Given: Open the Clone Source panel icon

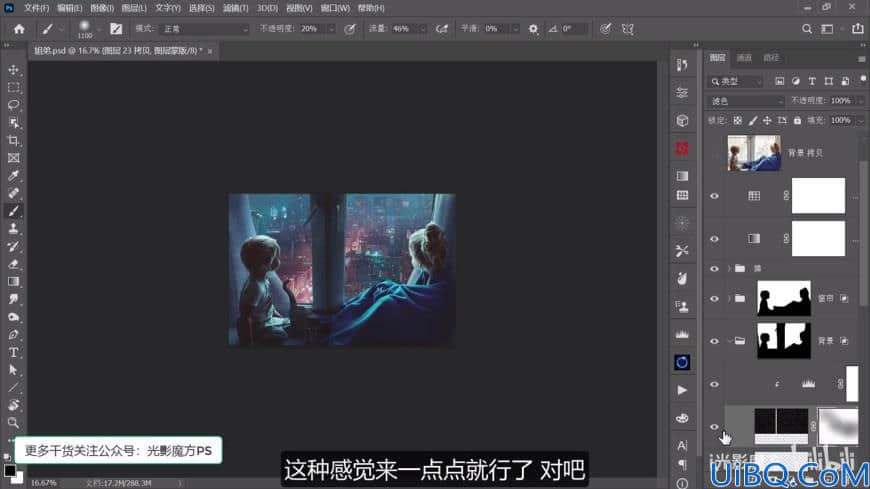Looking at the screenshot, I should point(682,306).
